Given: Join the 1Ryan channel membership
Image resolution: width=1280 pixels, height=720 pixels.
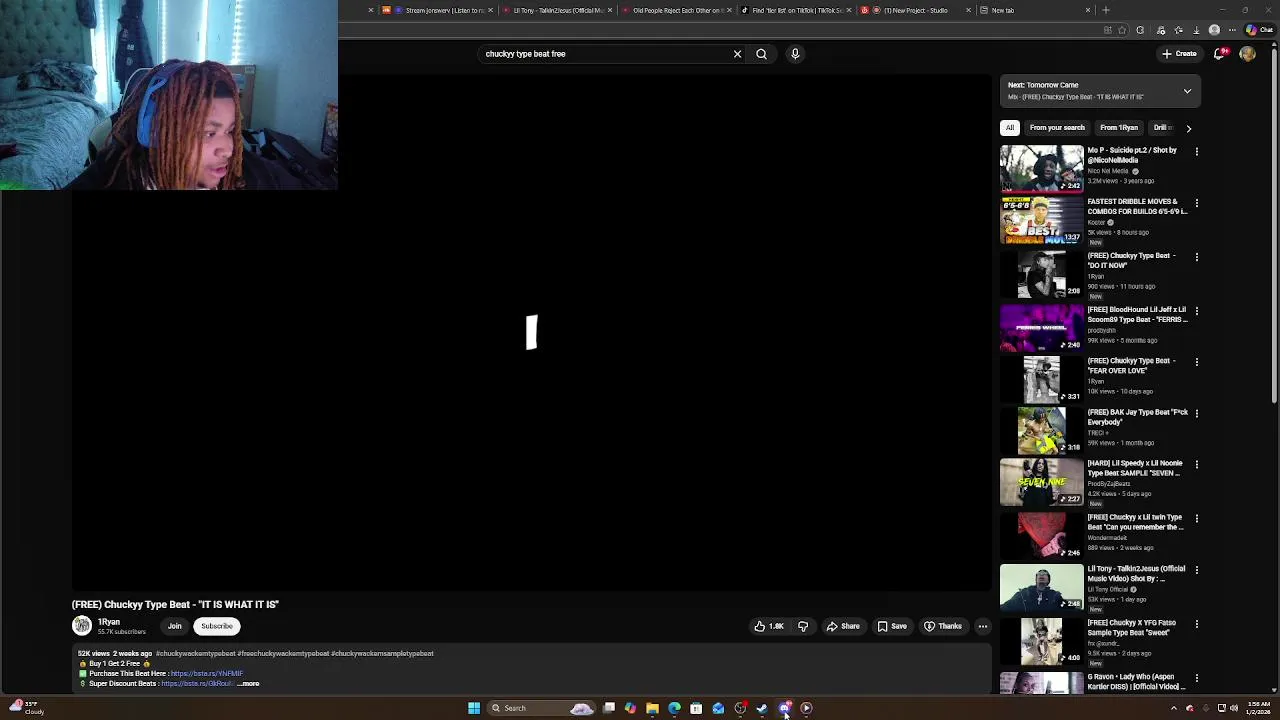Looking at the screenshot, I should [174, 626].
